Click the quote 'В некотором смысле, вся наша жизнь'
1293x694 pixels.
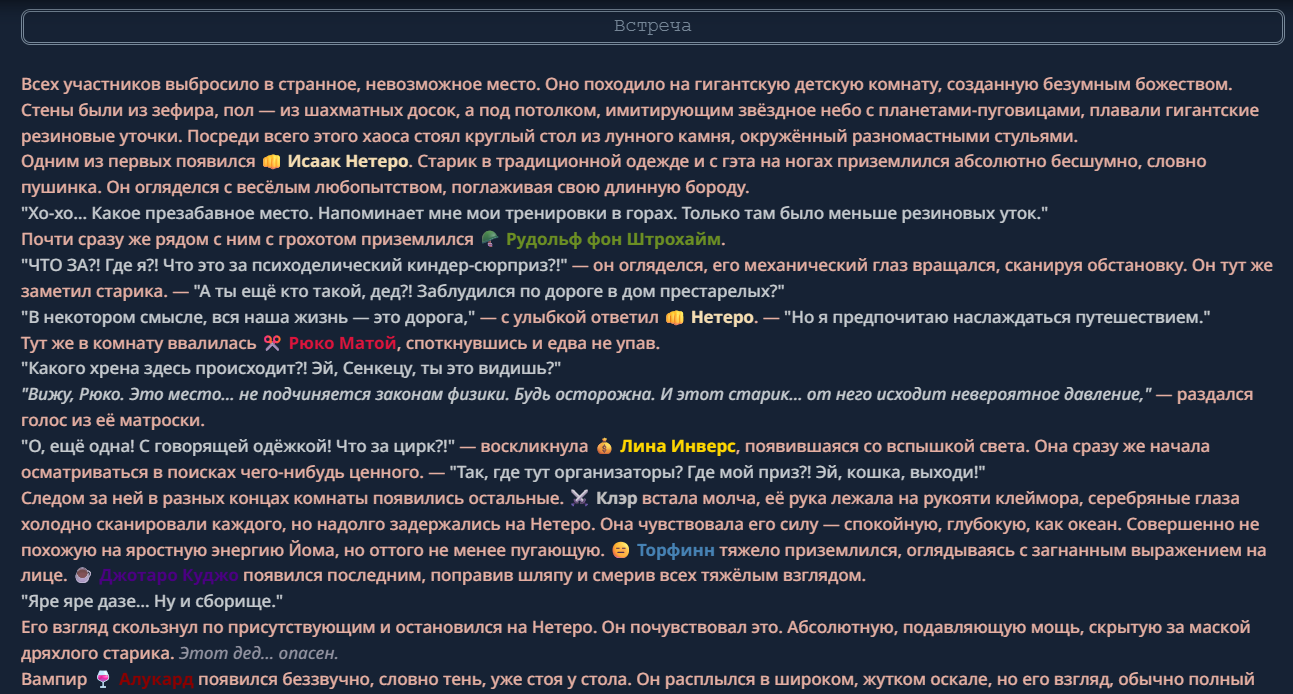(x=249, y=317)
